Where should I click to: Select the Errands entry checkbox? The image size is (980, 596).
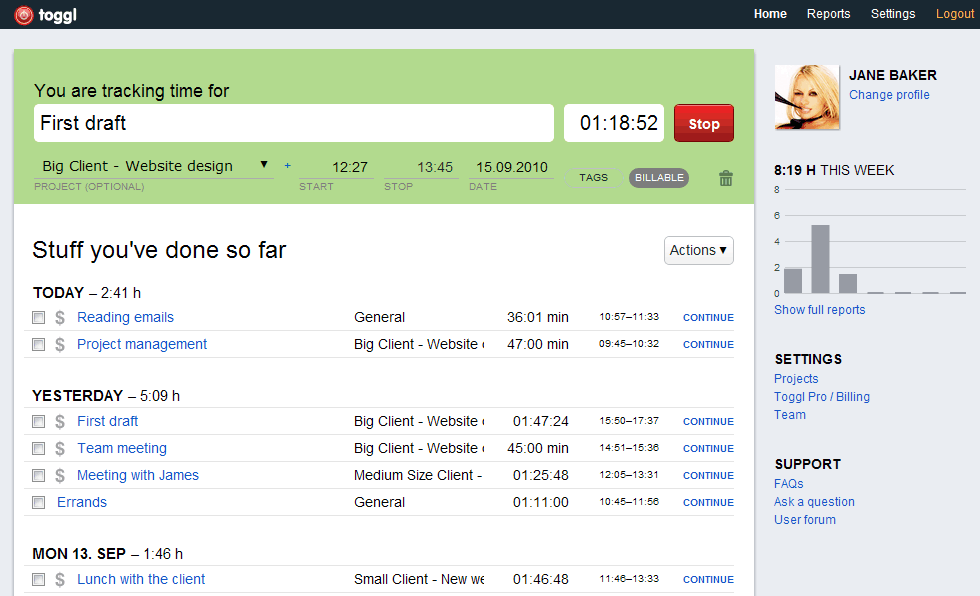coord(38,503)
